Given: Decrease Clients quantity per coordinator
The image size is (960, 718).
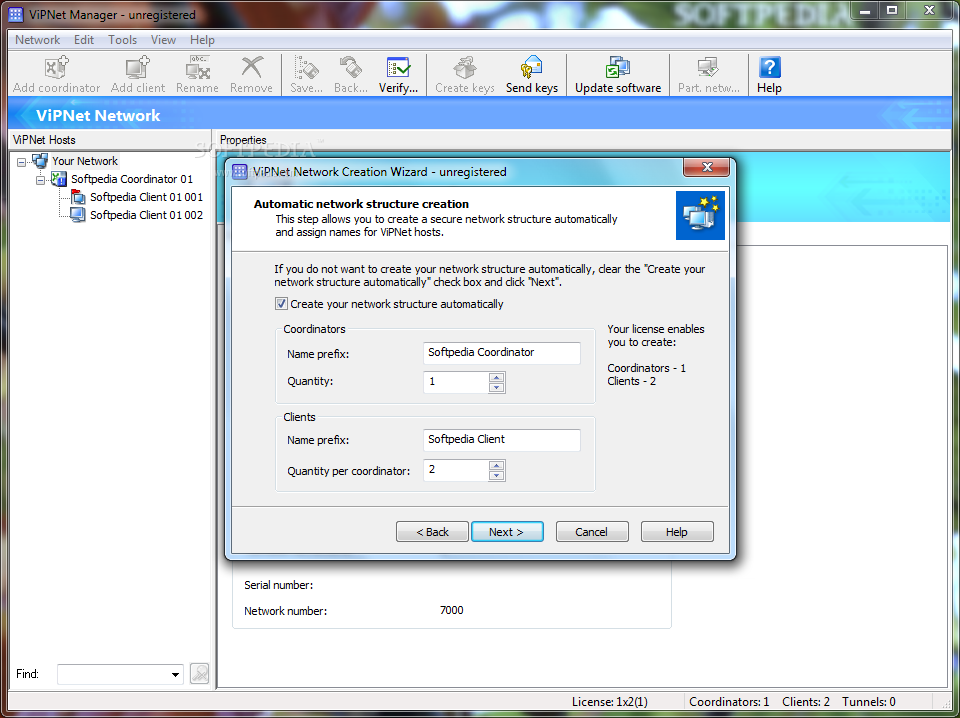Looking at the screenshot, I should point(497,476).
